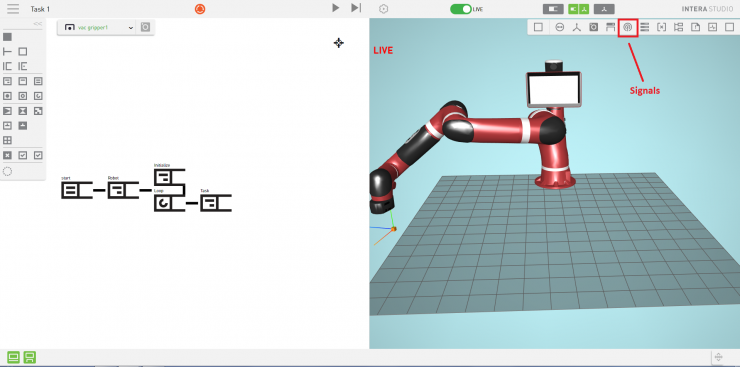Viewport: 740px width, 367px height.
Task: Open the hamburger main menu
Action: pyautogui.click(x=13, y=9)
